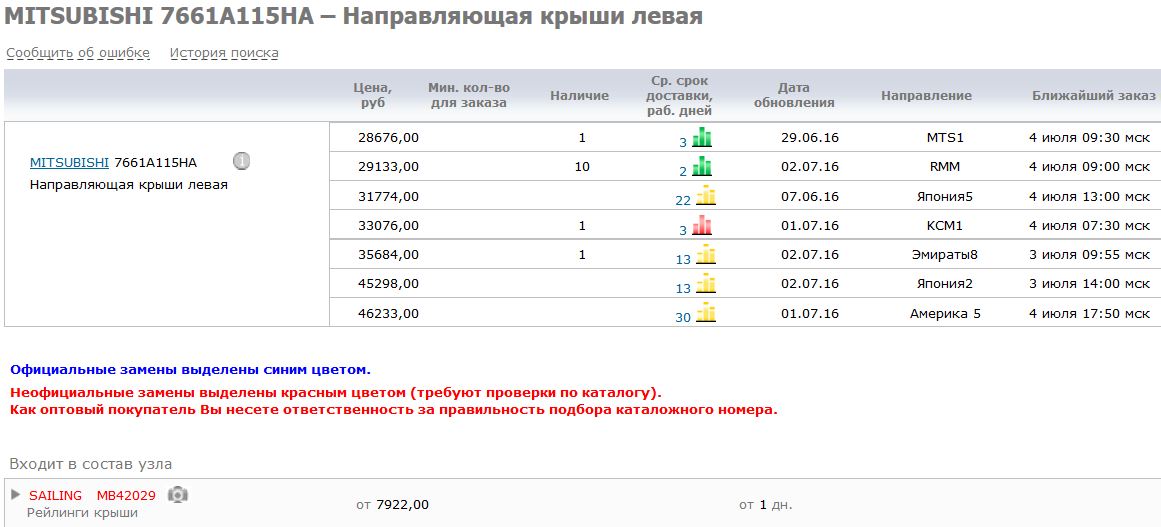Open the SAILING brand link

(56, 495)
